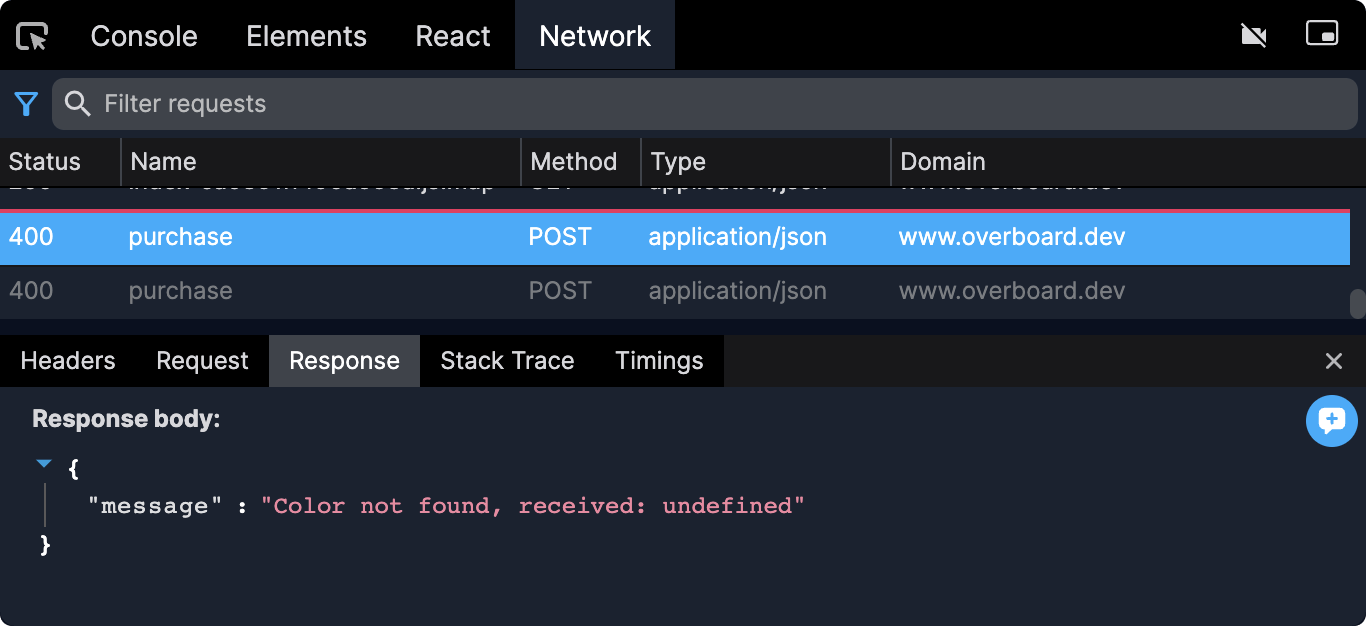Collapse the JSON response body tree

[x=43, y=464]
